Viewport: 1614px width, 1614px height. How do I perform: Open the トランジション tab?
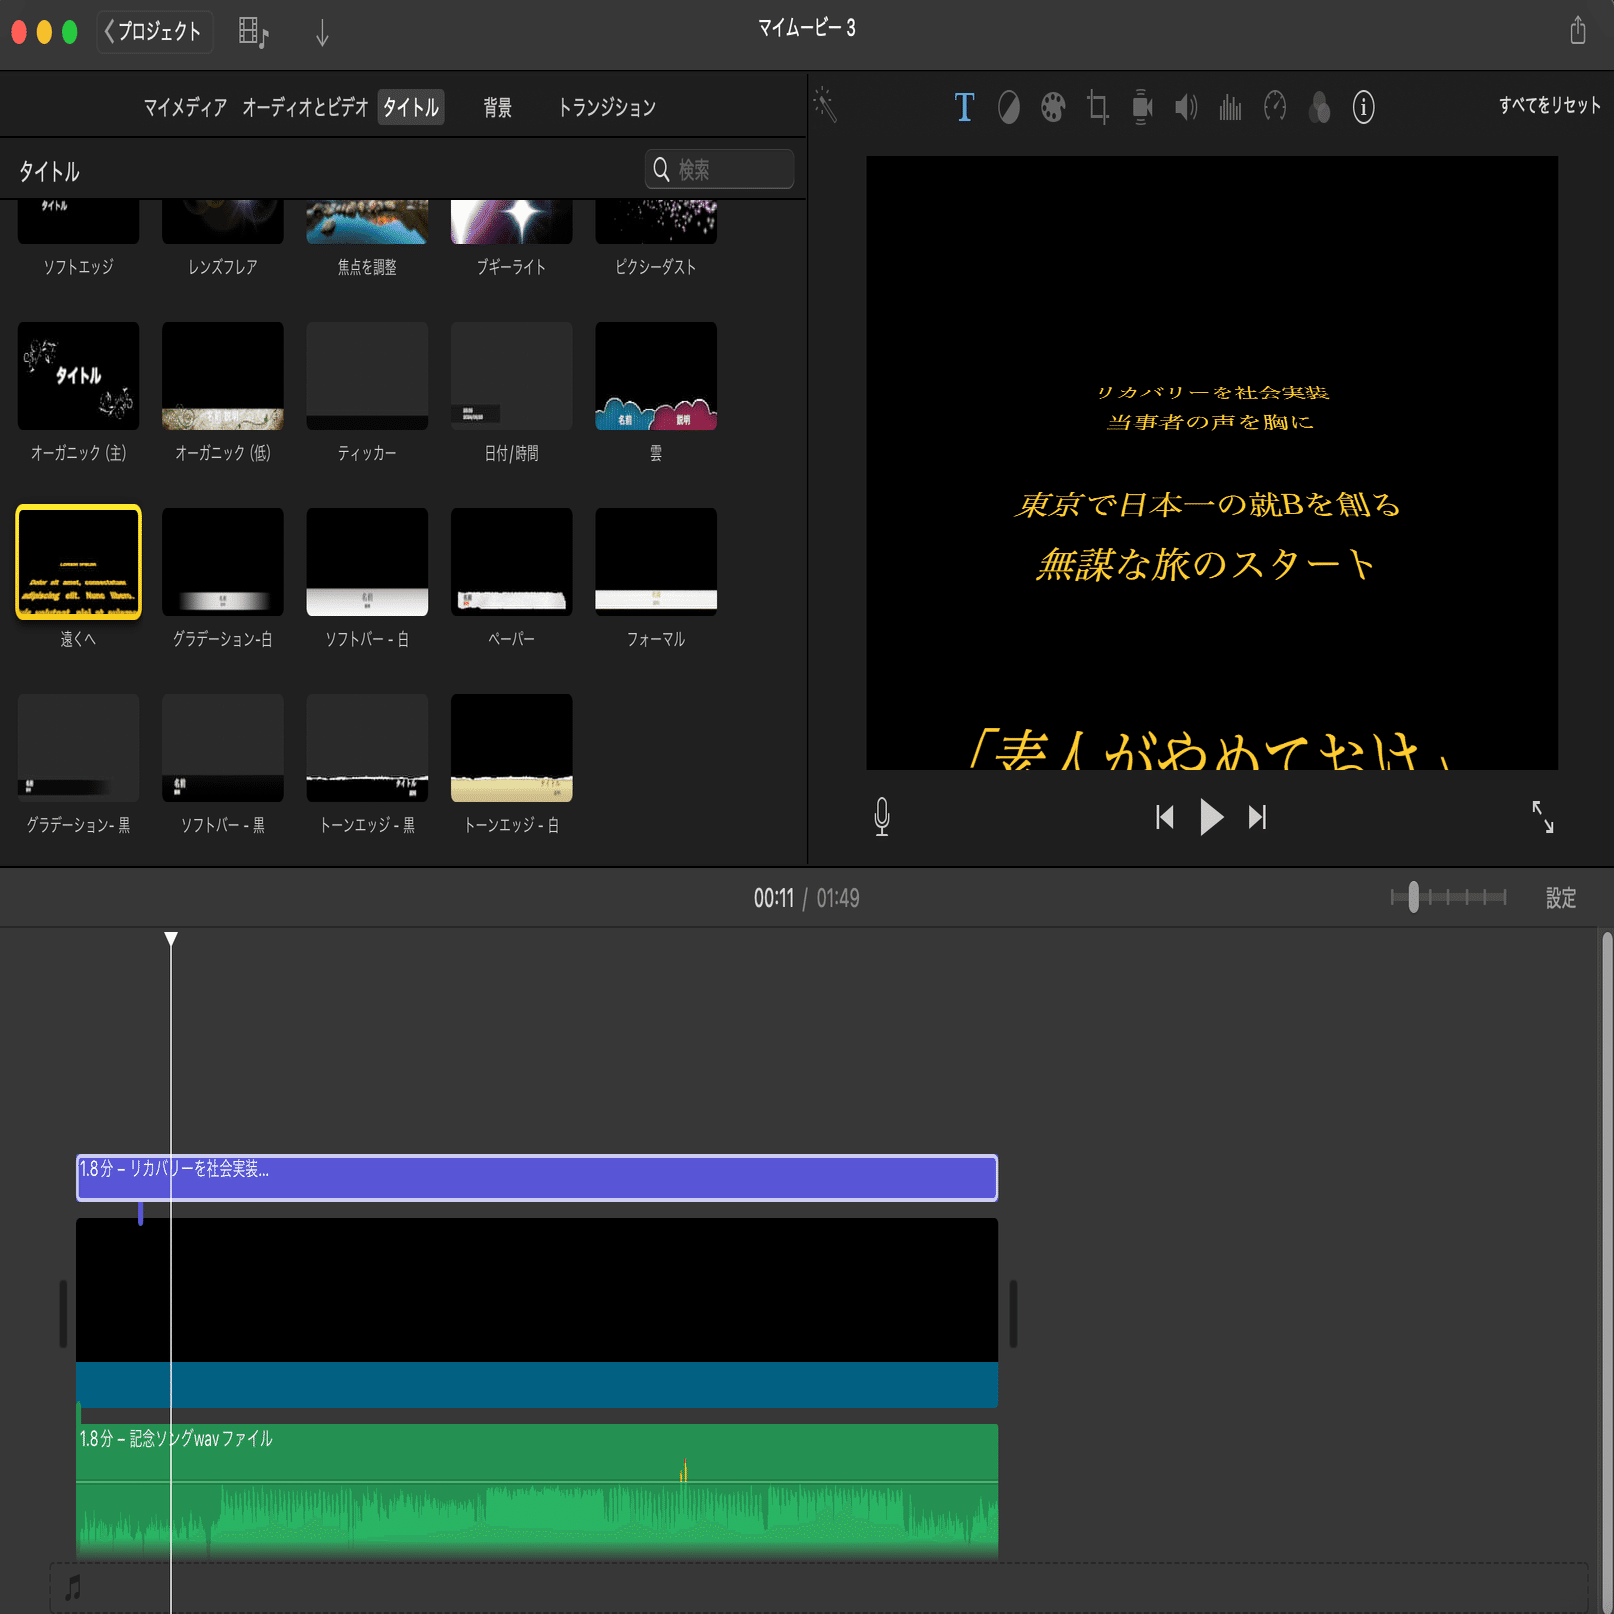pyautogui.click(x=607, y=107)
